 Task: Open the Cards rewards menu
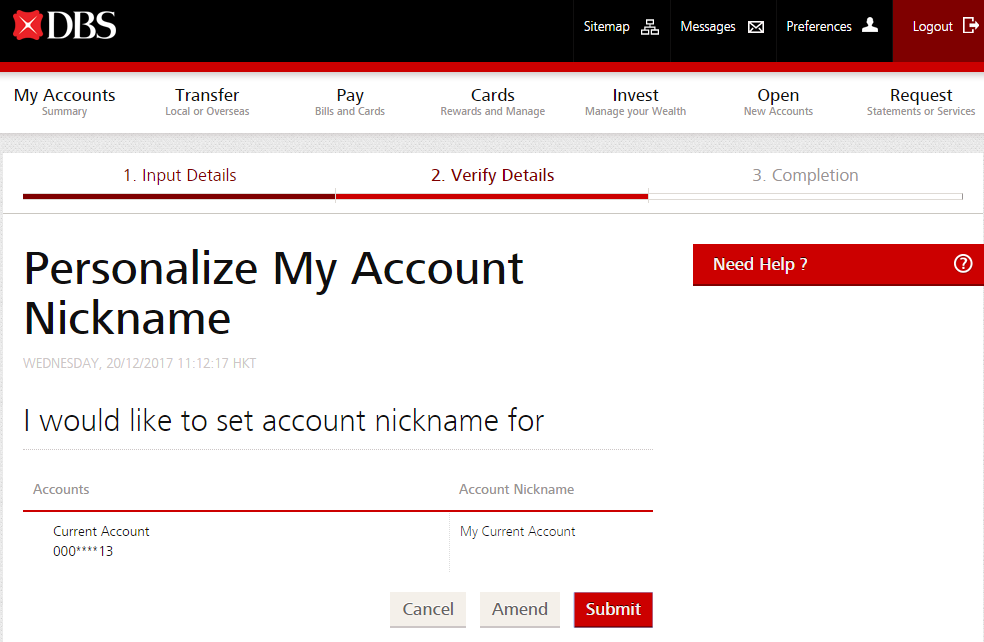click(492, 102)
